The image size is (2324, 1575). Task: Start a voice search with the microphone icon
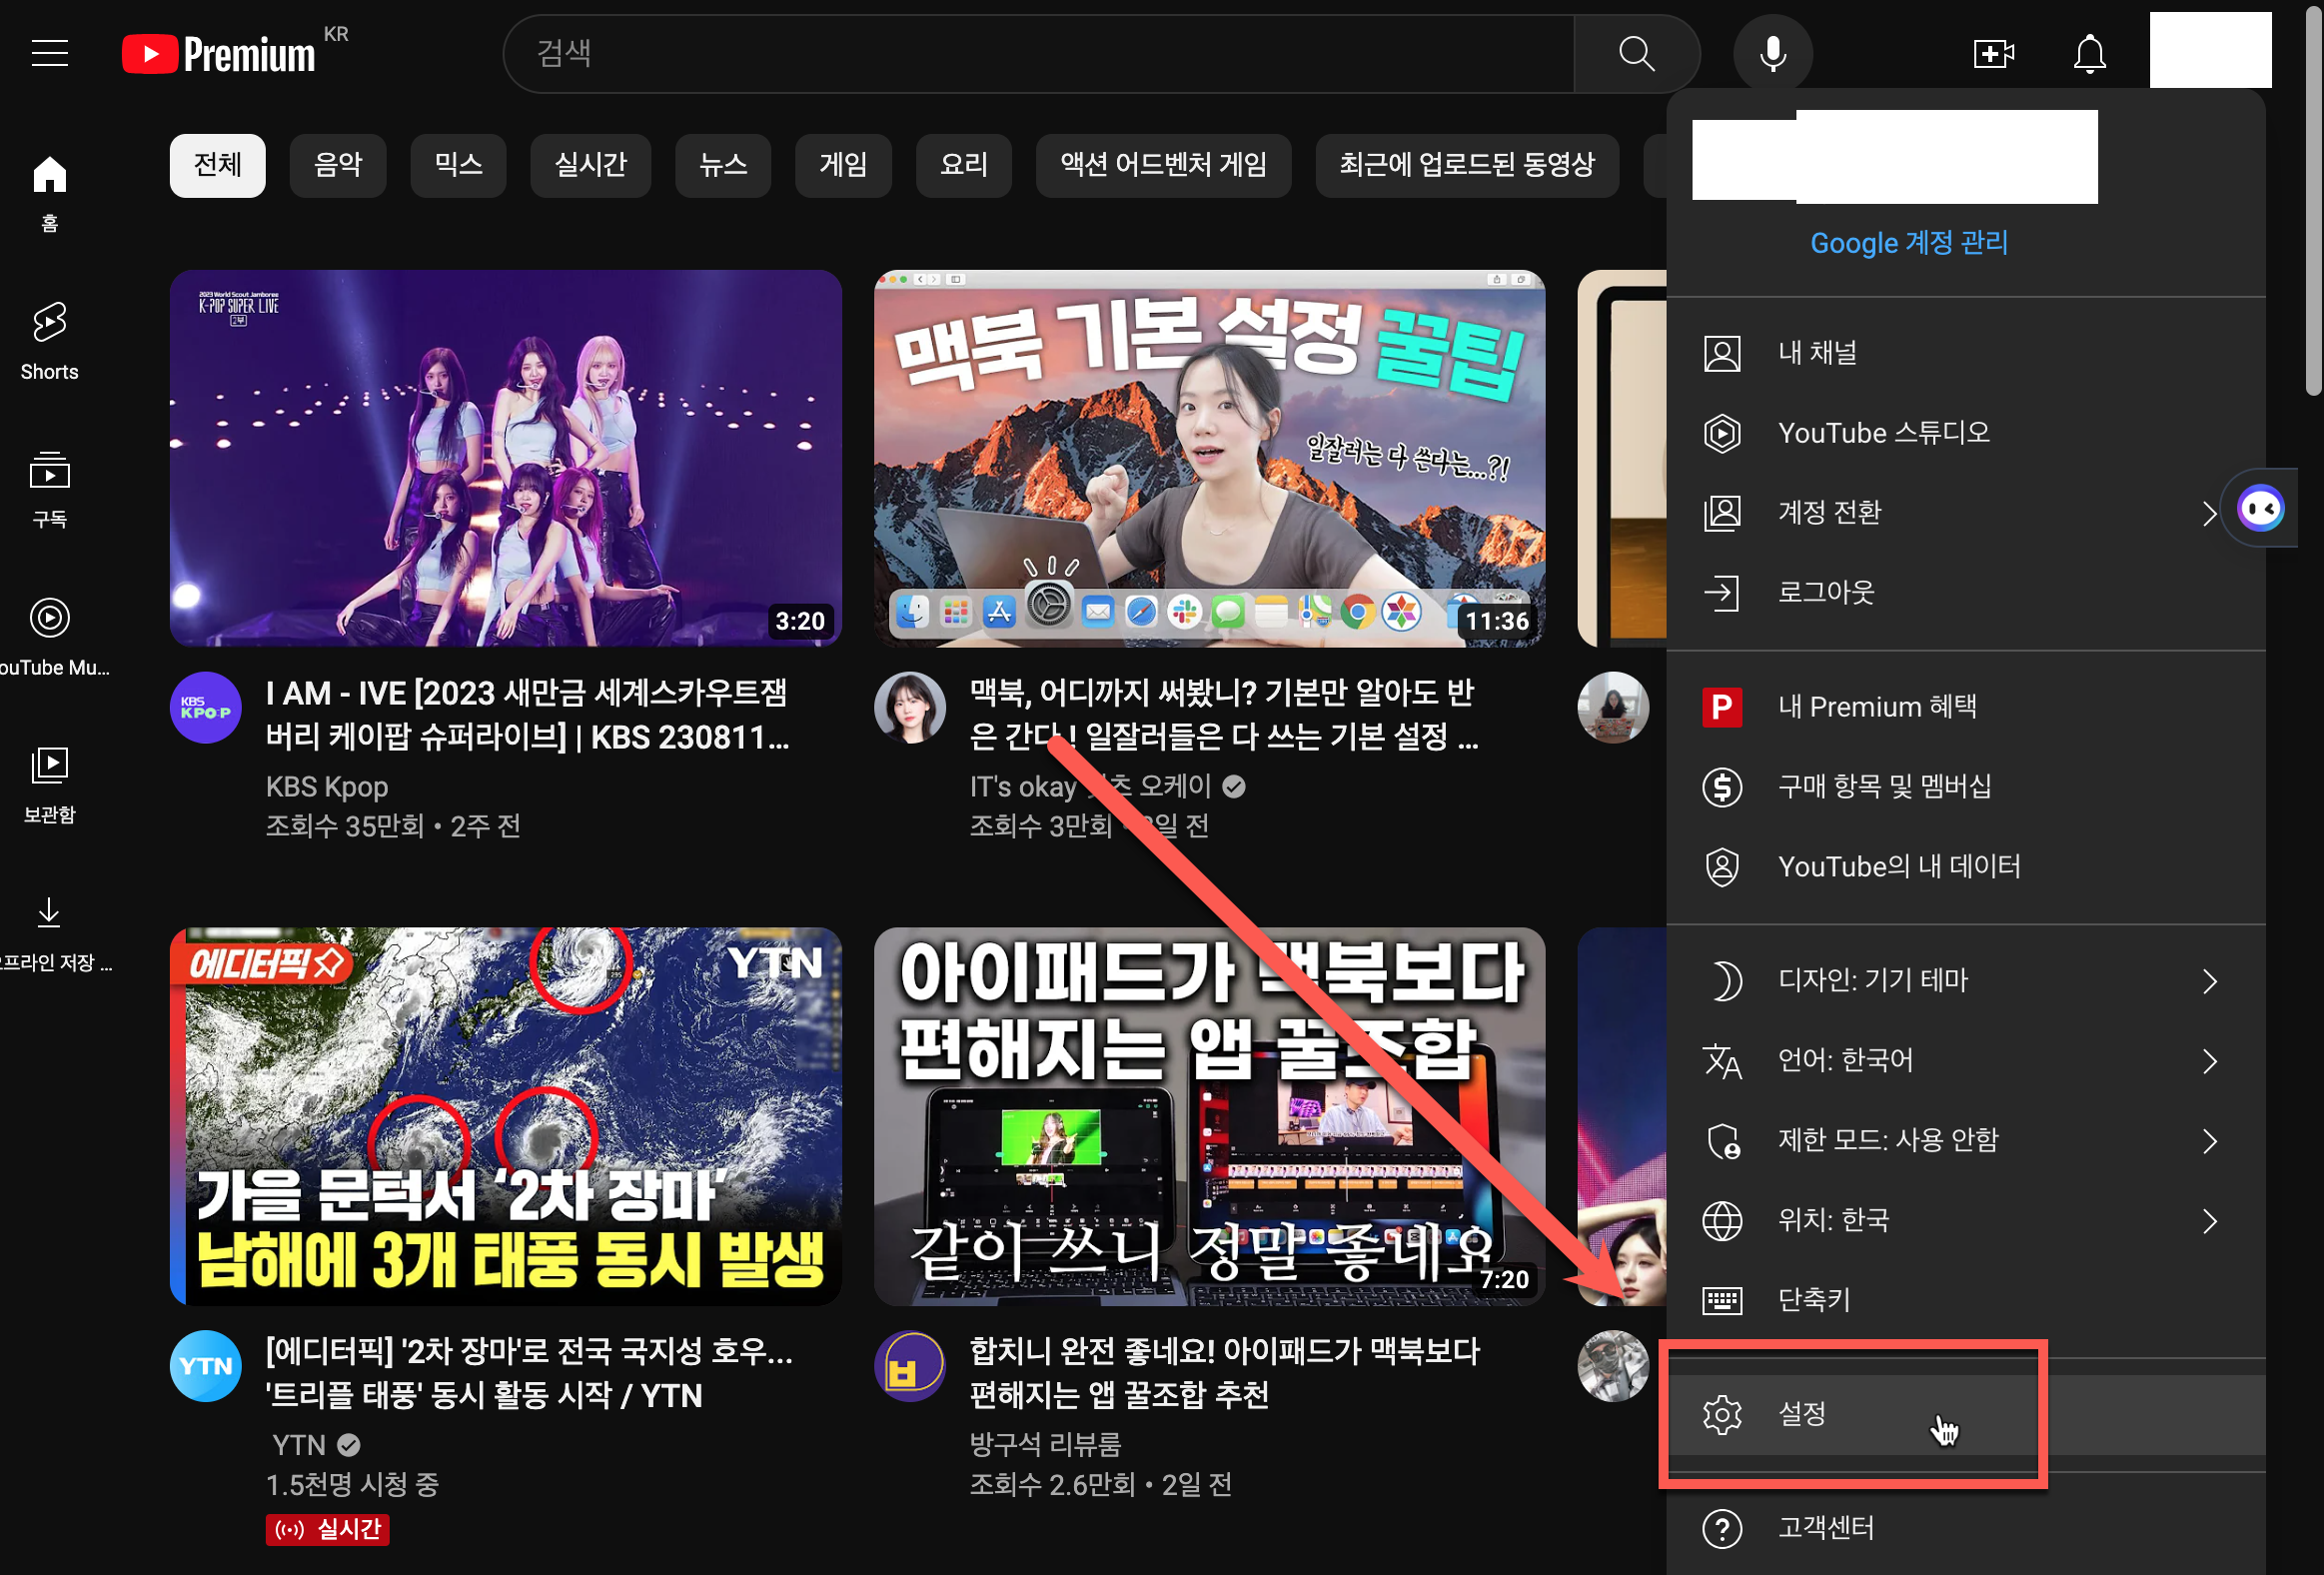(x=1772, y=53)
